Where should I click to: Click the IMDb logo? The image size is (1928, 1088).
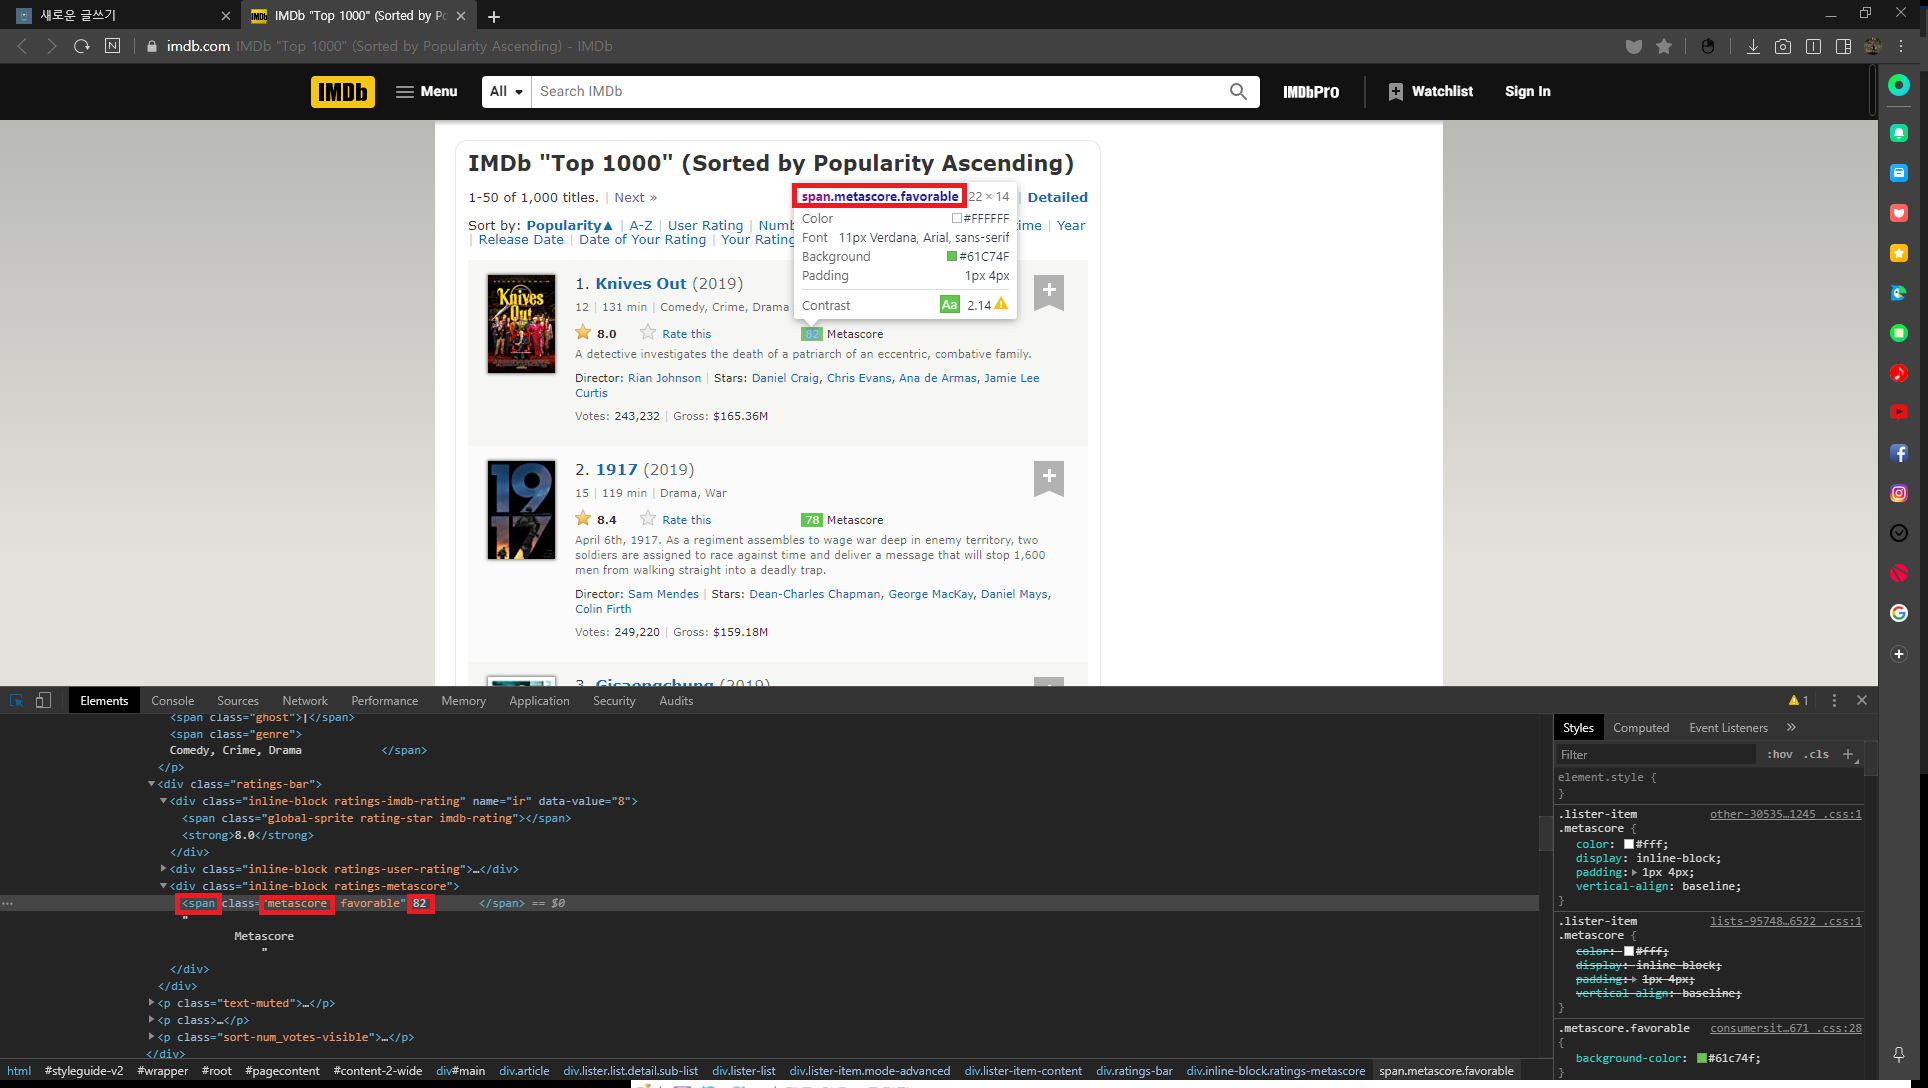point(342,91)
